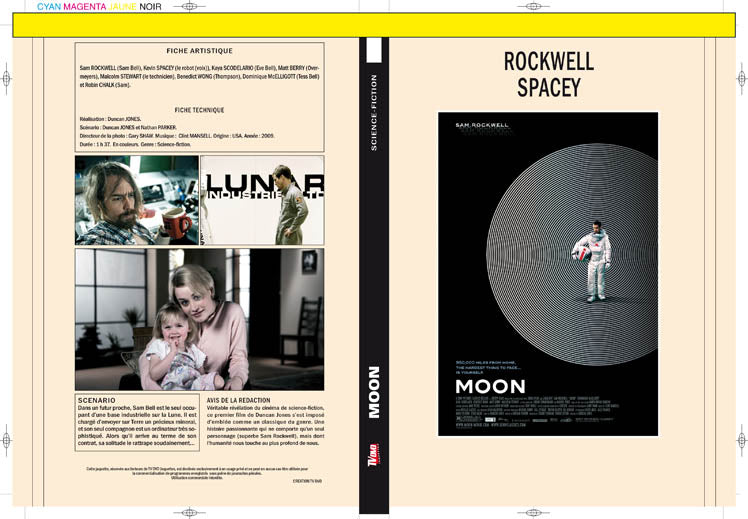The height and width of the screenshot is (519, 748).
Task: Click the NOIR color label
Action: [x=150, y=7]
